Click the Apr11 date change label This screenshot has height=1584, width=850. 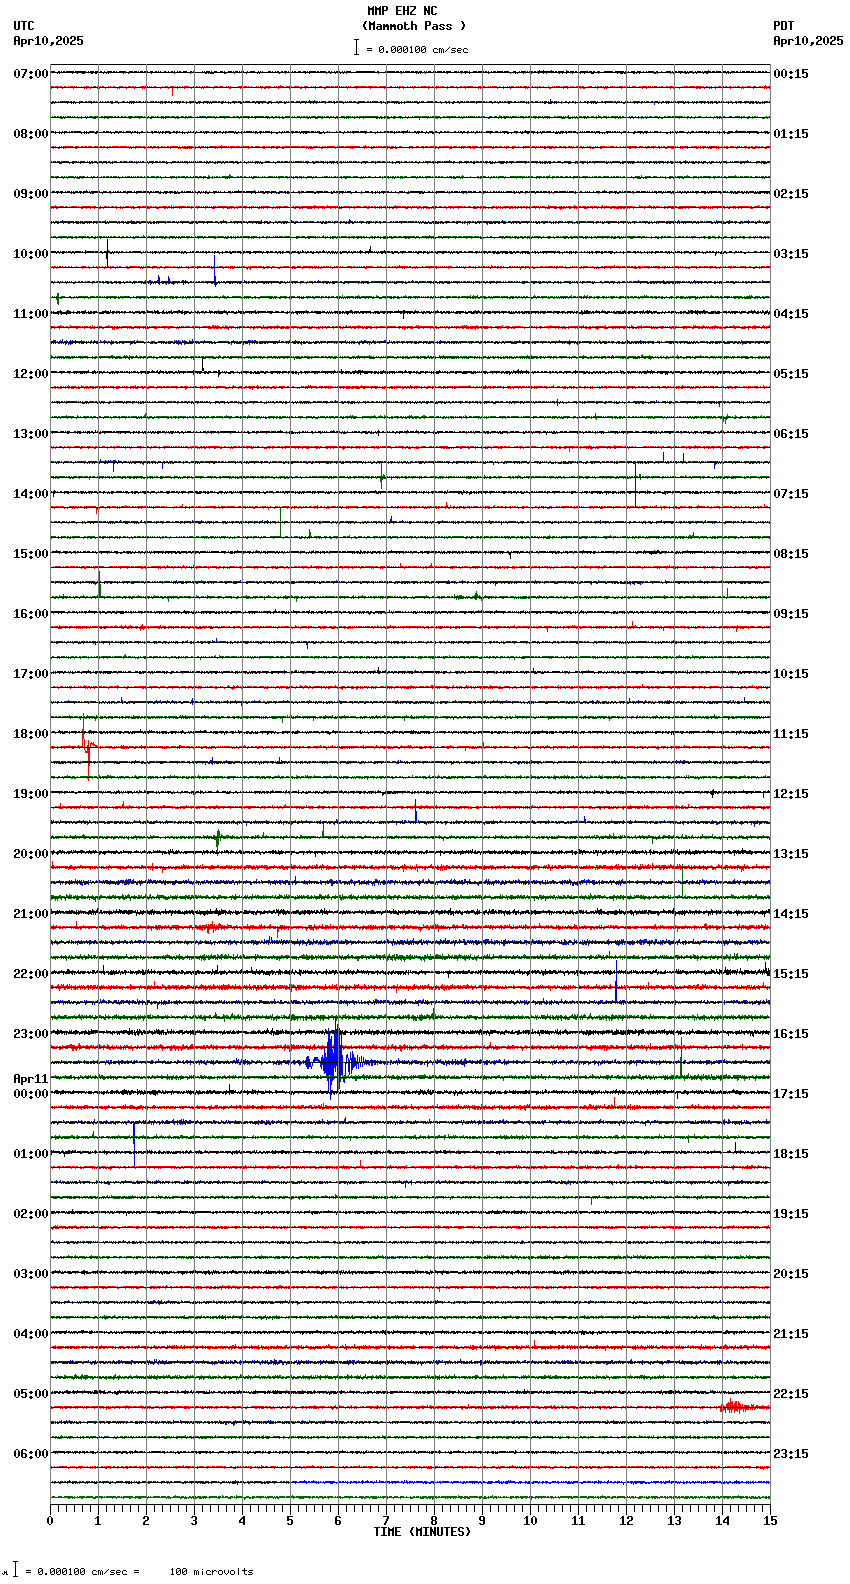[x=31, y=1079]
